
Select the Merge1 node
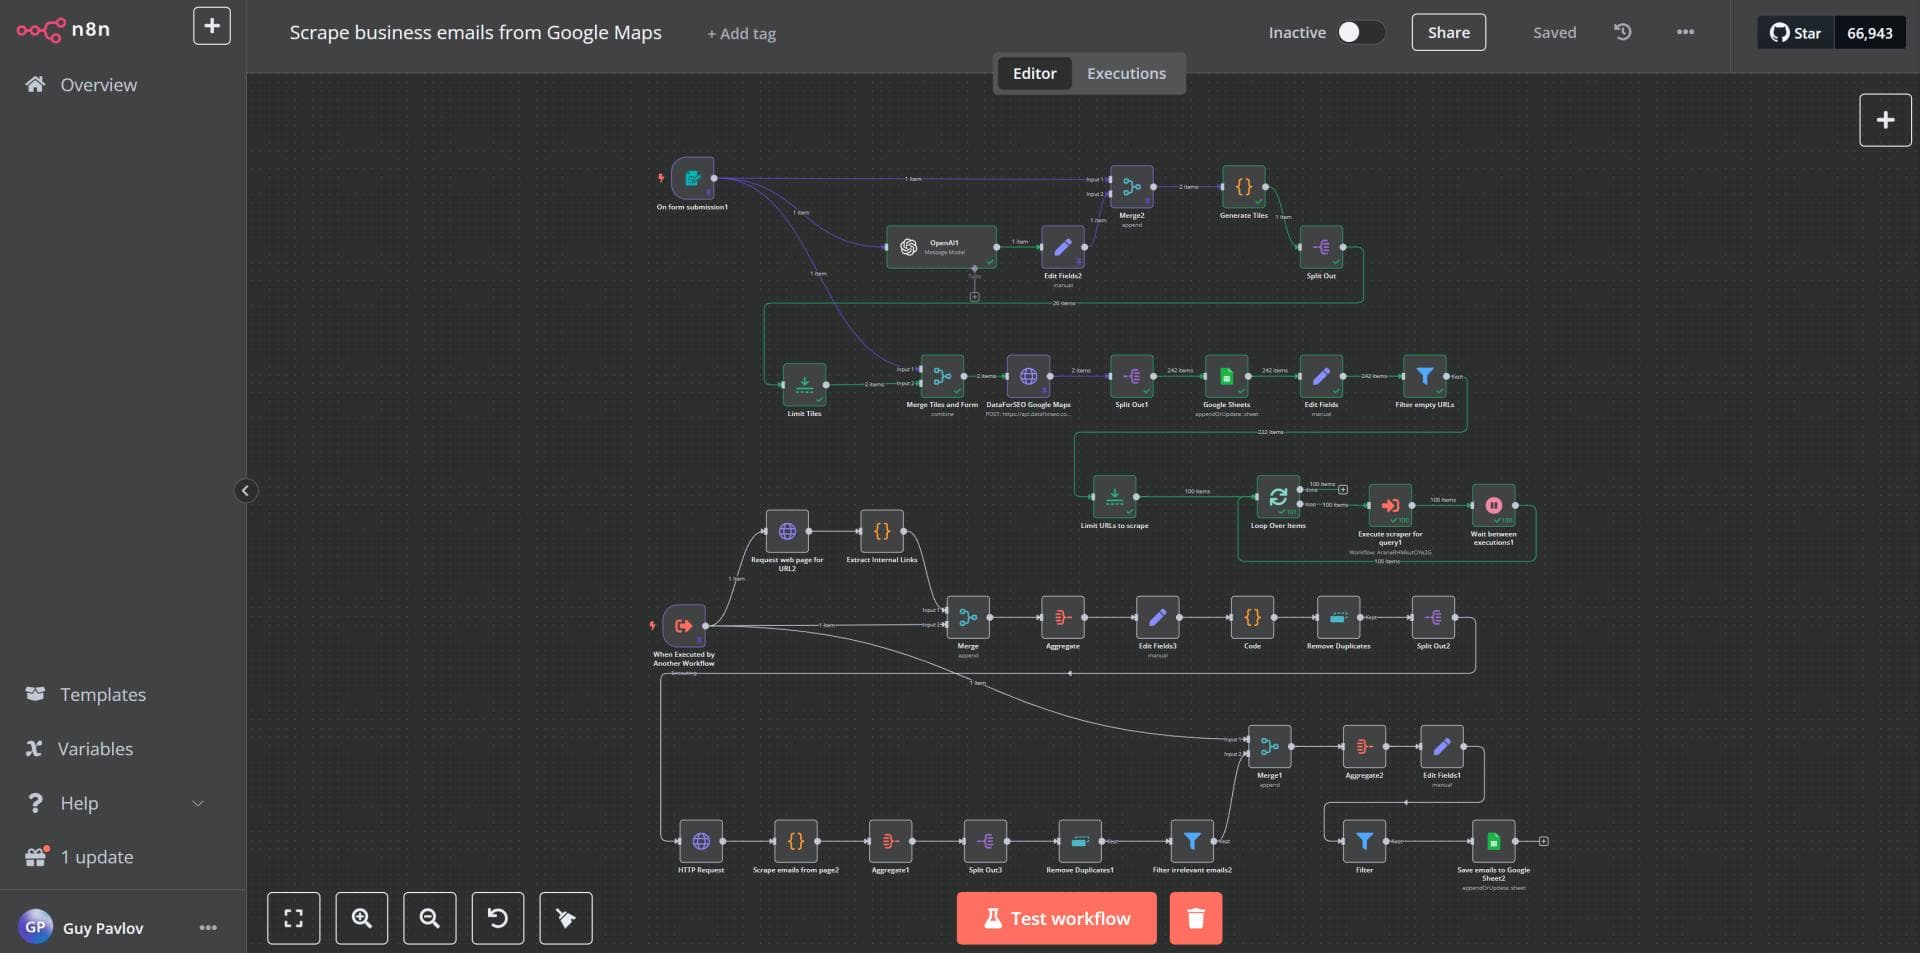tap(1269, 746)
